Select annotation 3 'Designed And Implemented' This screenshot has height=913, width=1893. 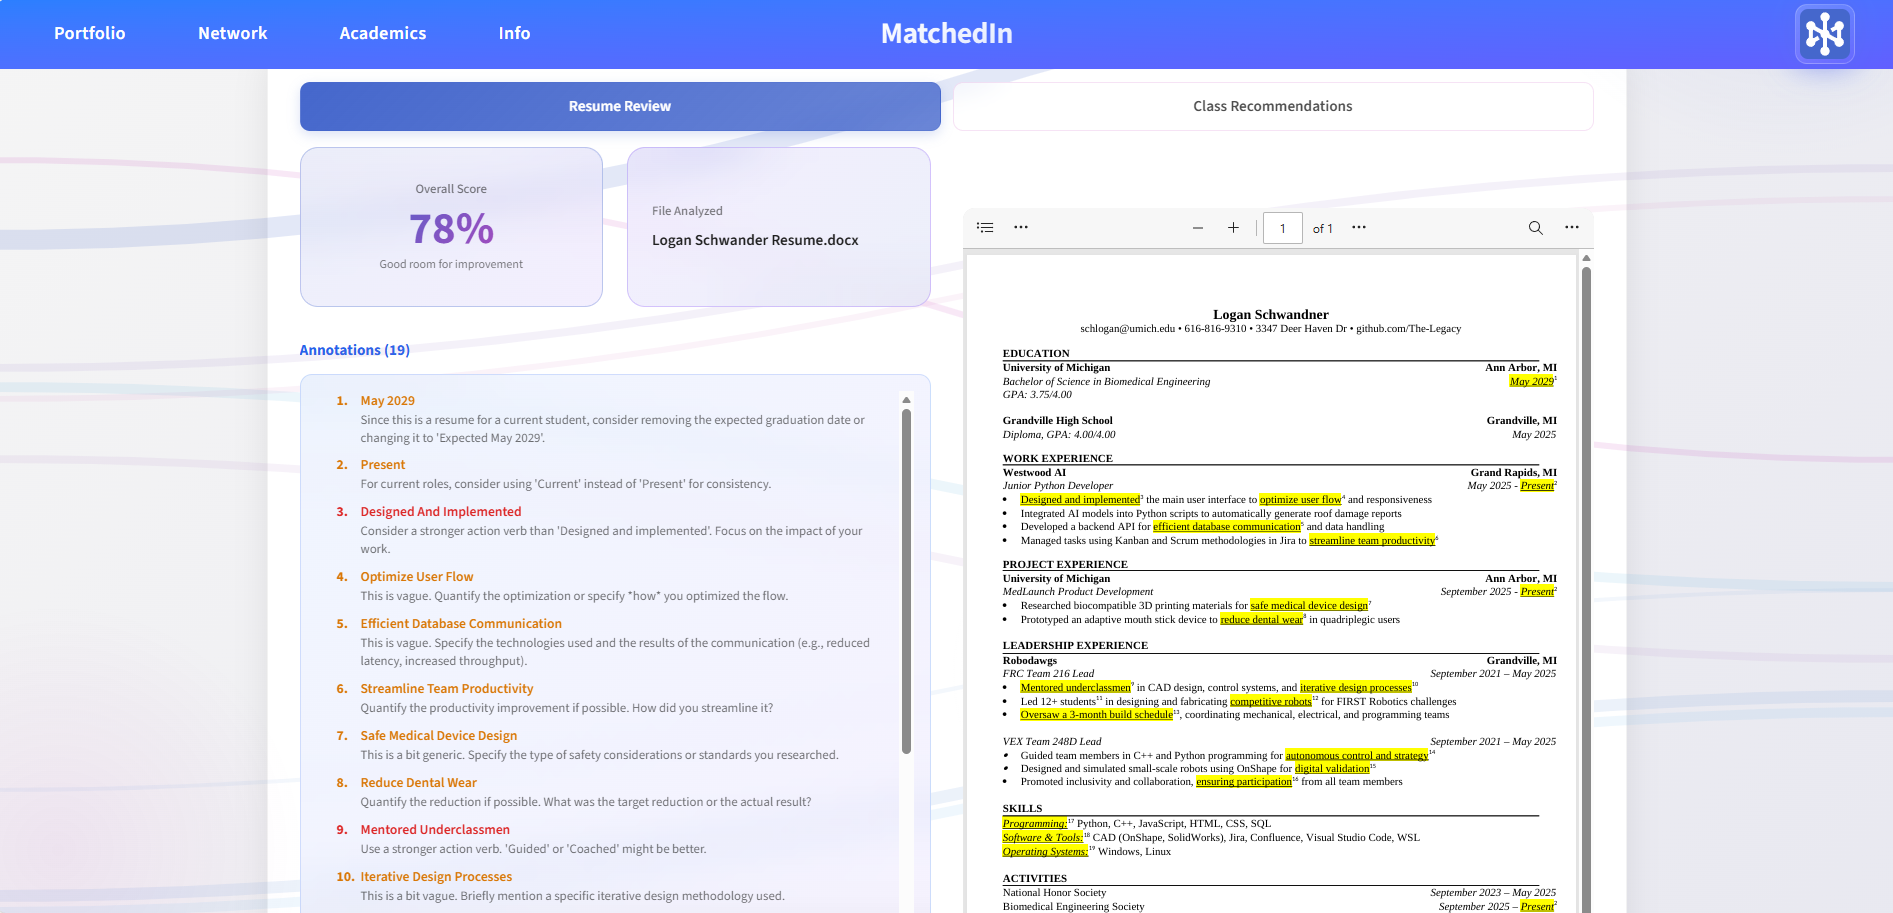(440, 512)
